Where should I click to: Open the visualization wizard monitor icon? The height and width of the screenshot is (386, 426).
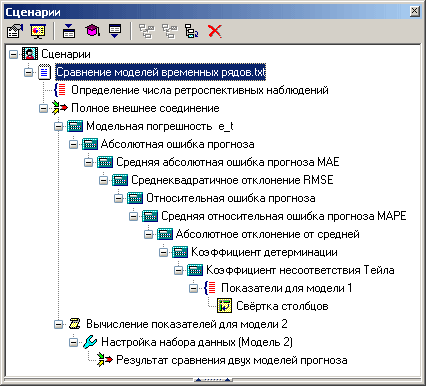point(38,31)
